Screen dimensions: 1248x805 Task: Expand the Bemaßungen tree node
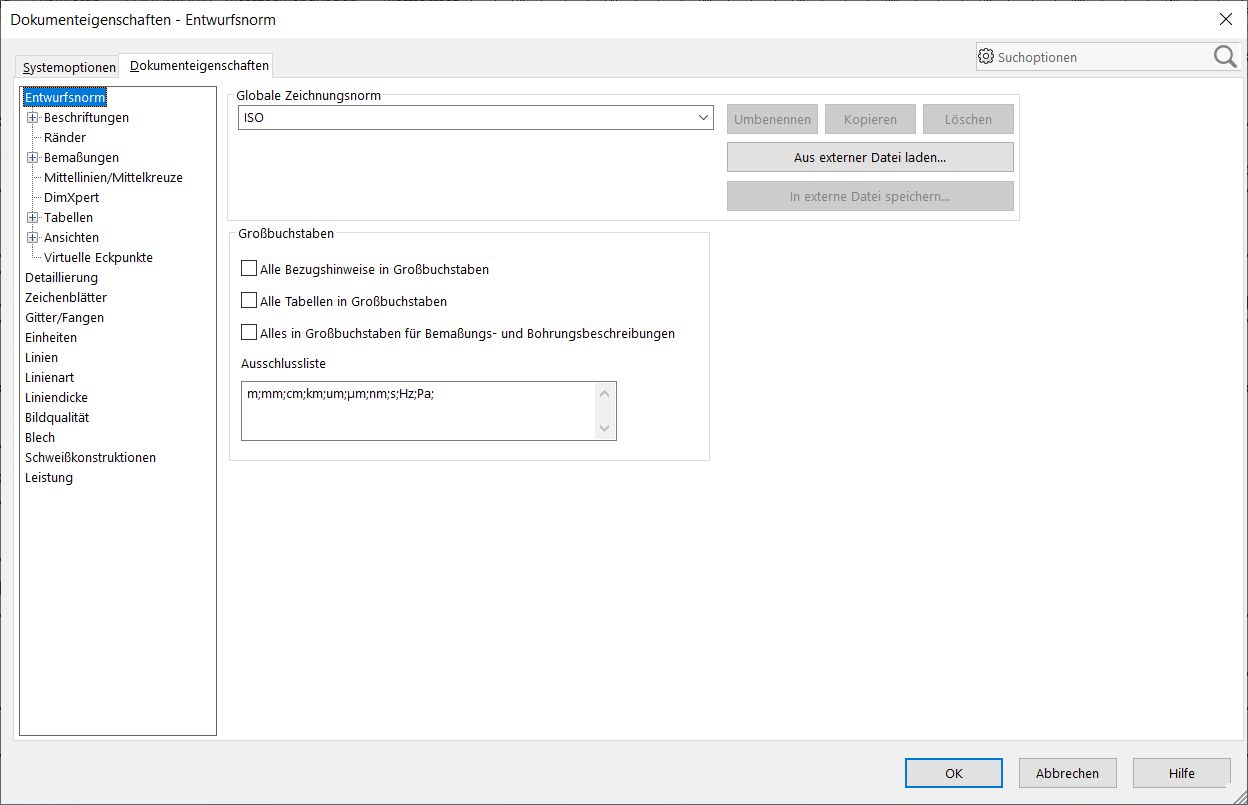(33, 158)
